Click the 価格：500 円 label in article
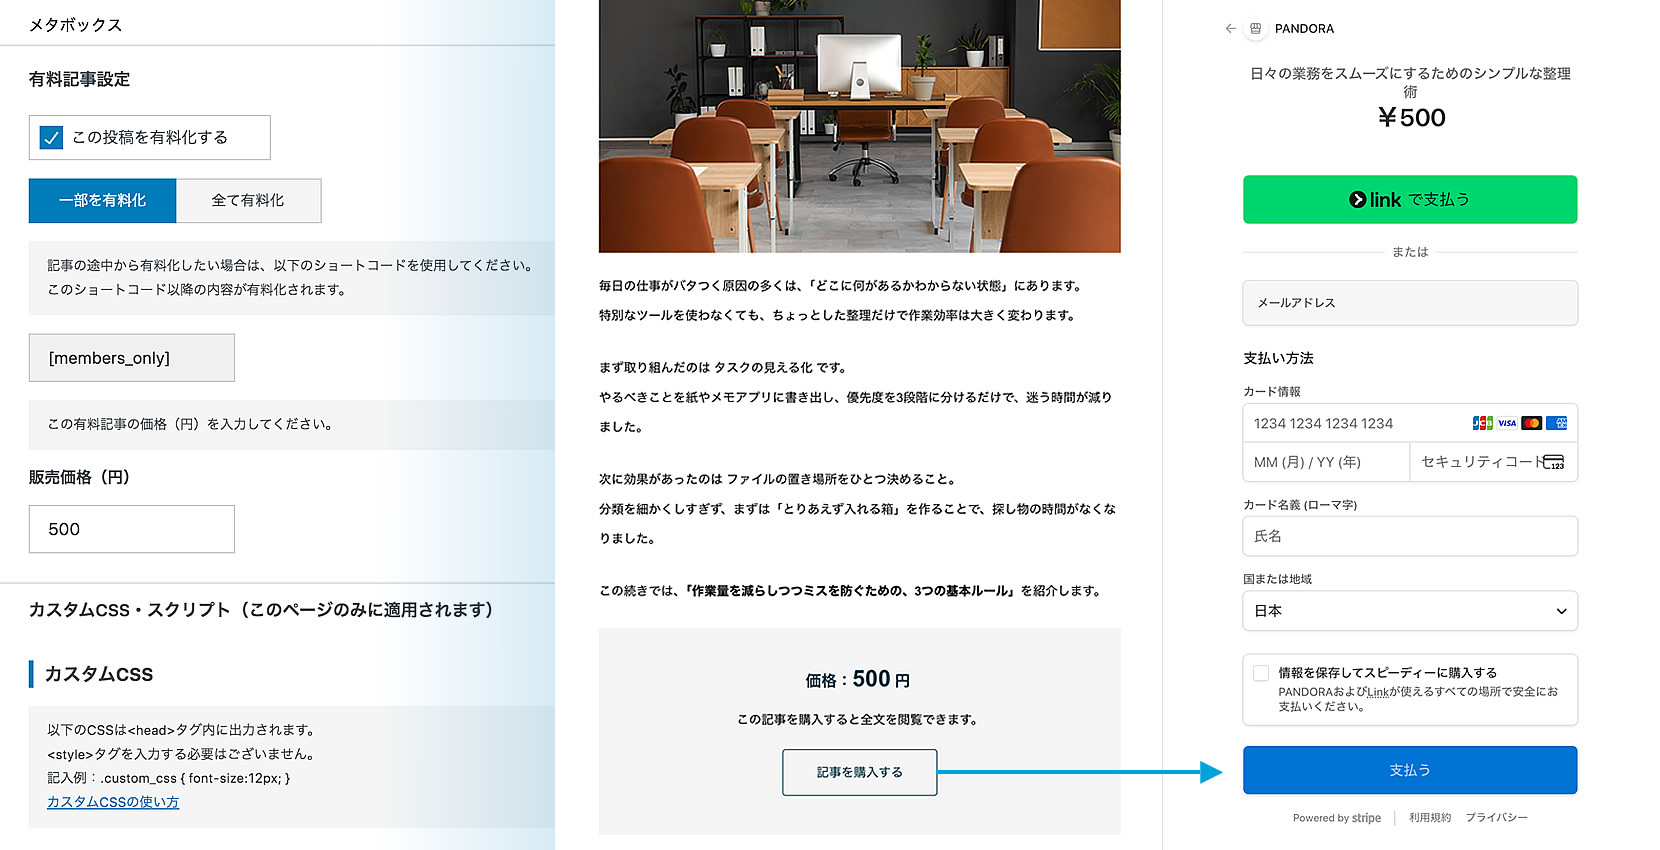1660x850 pixels. pos(858,680)
